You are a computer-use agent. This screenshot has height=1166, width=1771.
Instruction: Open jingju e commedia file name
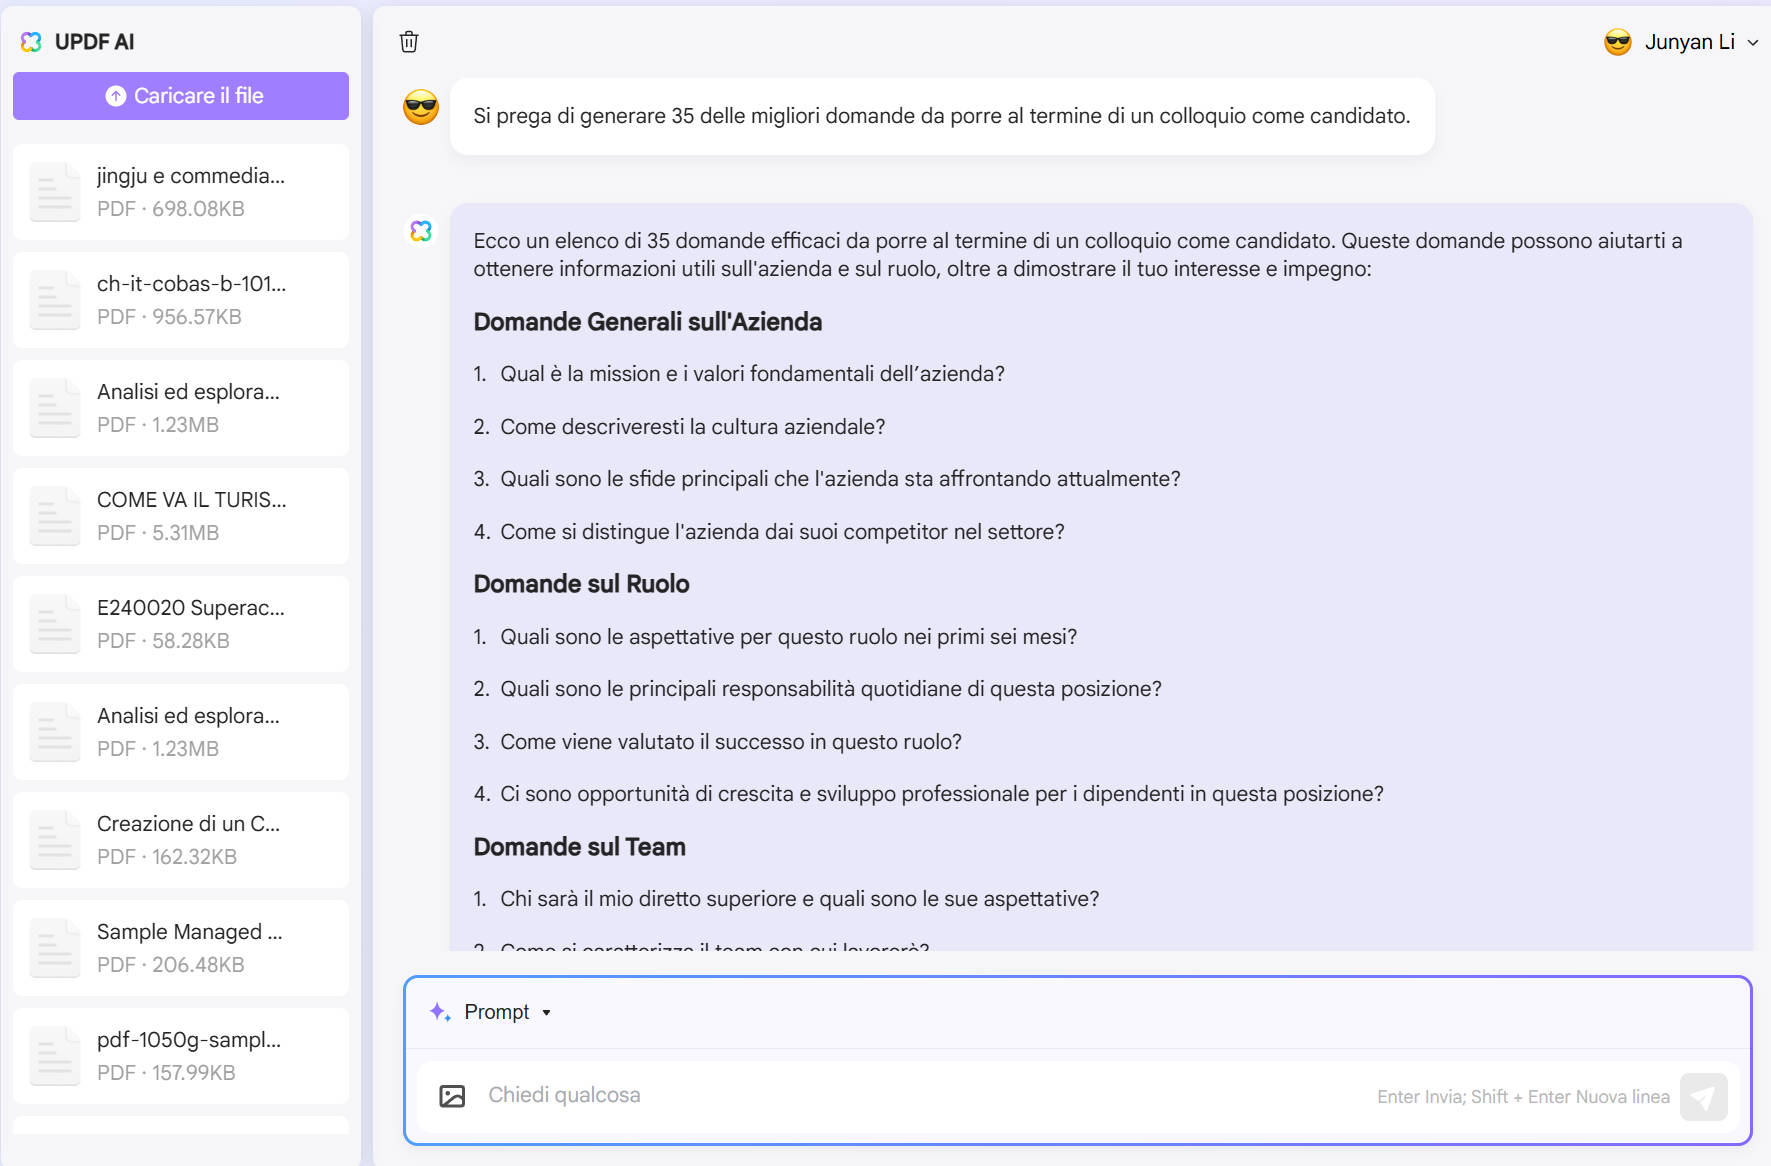190,176
